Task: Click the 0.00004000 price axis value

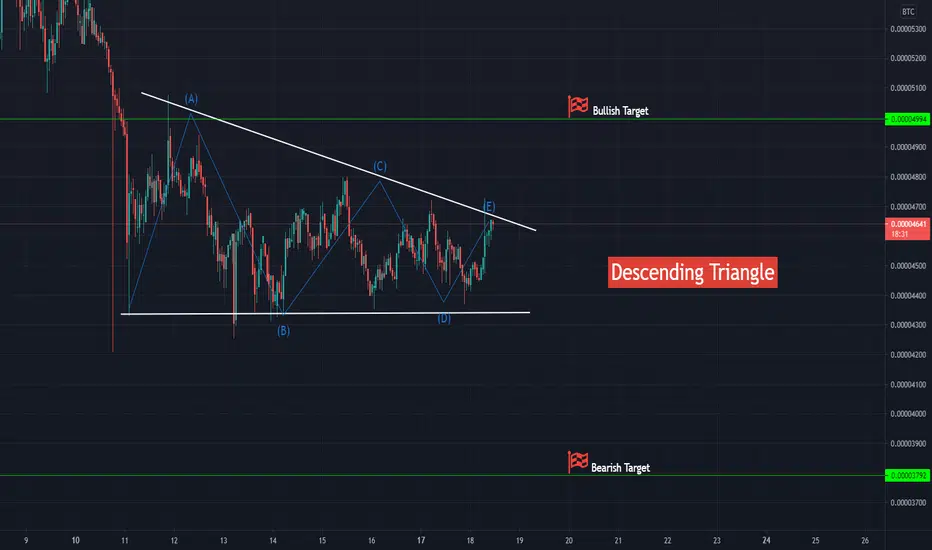Action: coord(908,414)
